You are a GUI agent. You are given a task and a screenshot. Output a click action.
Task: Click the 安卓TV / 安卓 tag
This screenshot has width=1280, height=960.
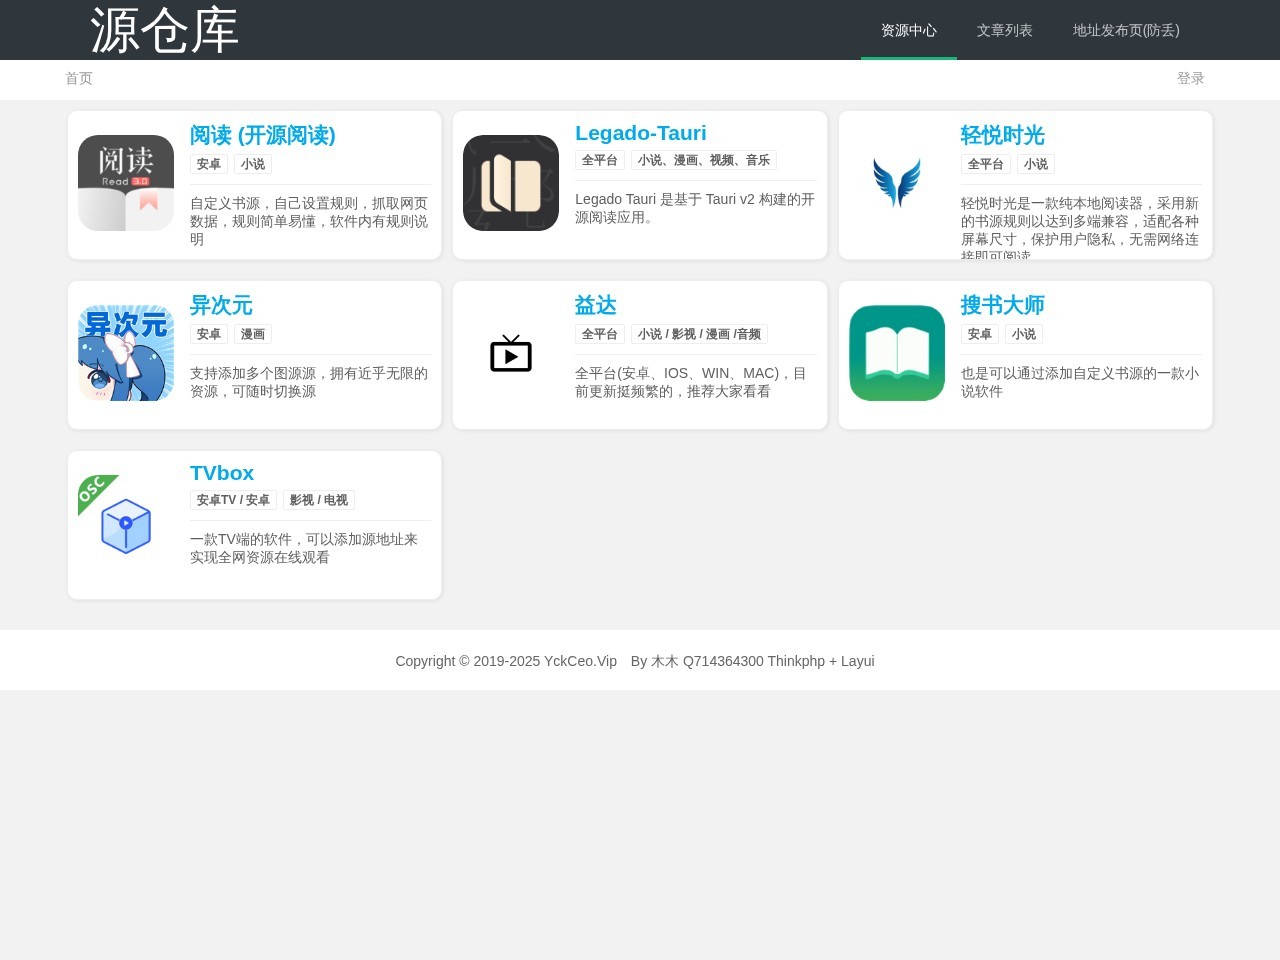coord(233,500)
